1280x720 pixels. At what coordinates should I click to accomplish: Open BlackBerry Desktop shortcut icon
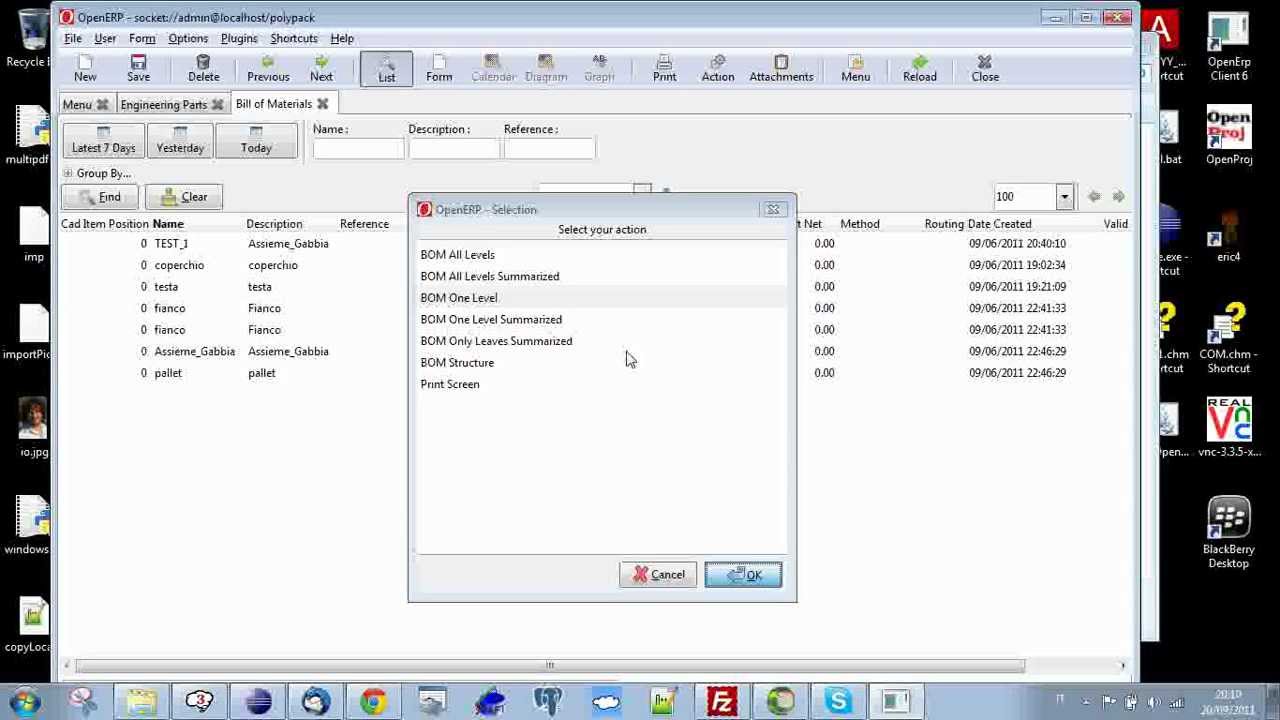pyautogui.click(x=1228, y=533)
